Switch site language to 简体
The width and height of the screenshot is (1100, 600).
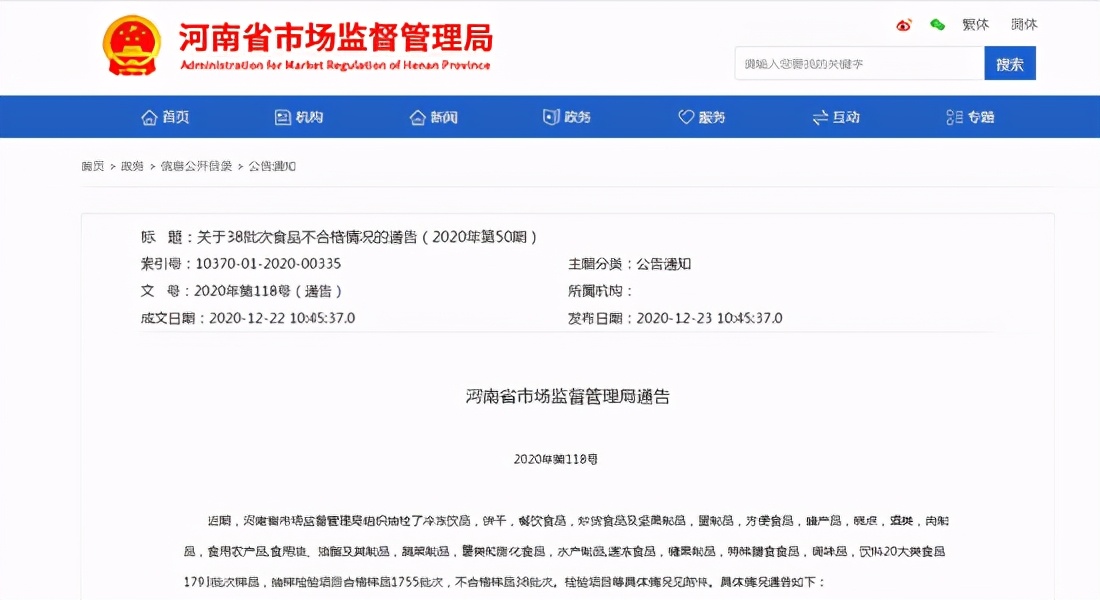click(x=1023, y=25)
